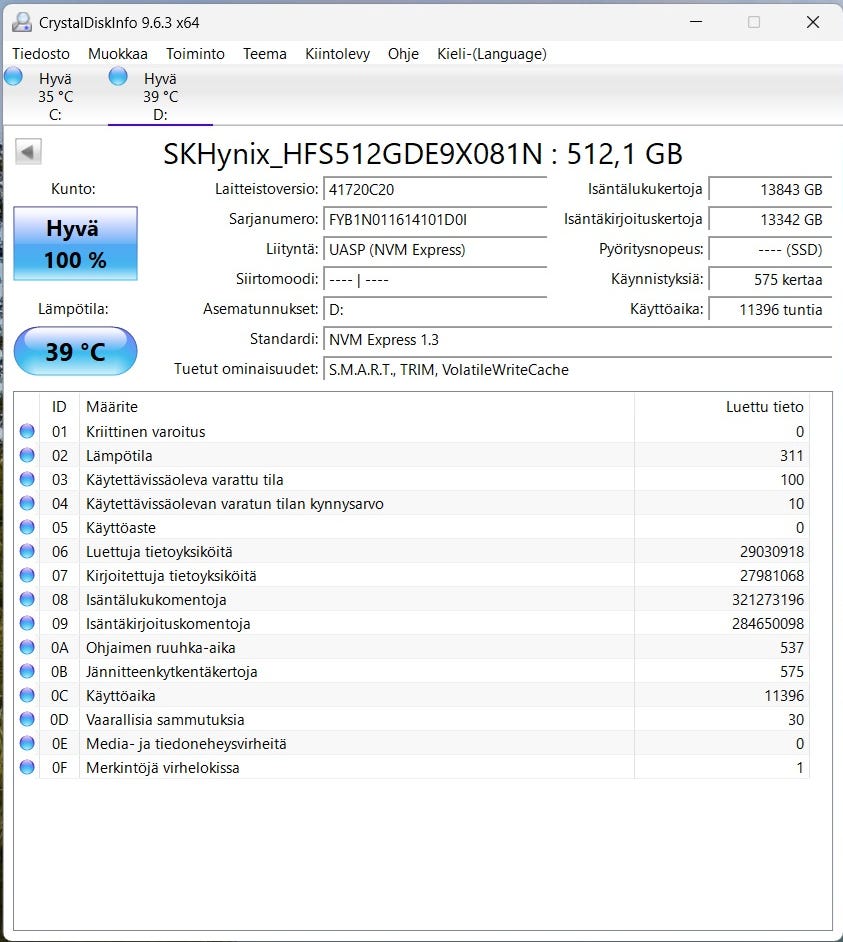843x942 pixels.
Task: Click the status dot for Media- ja tiedoneheysvirheitä
Action: click(x=27, y=744)
